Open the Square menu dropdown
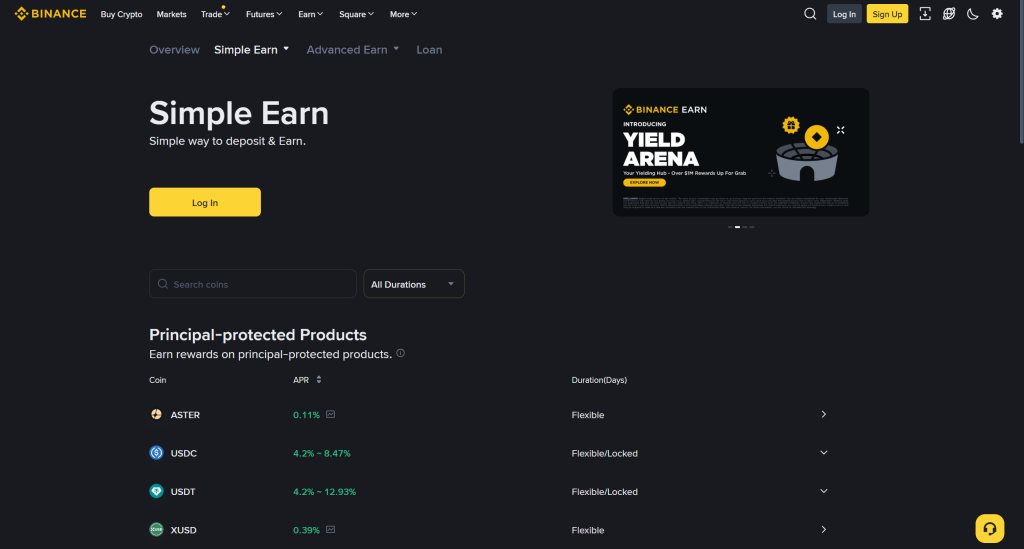Viewport: 1024px width, 549px height. (356, 14)
